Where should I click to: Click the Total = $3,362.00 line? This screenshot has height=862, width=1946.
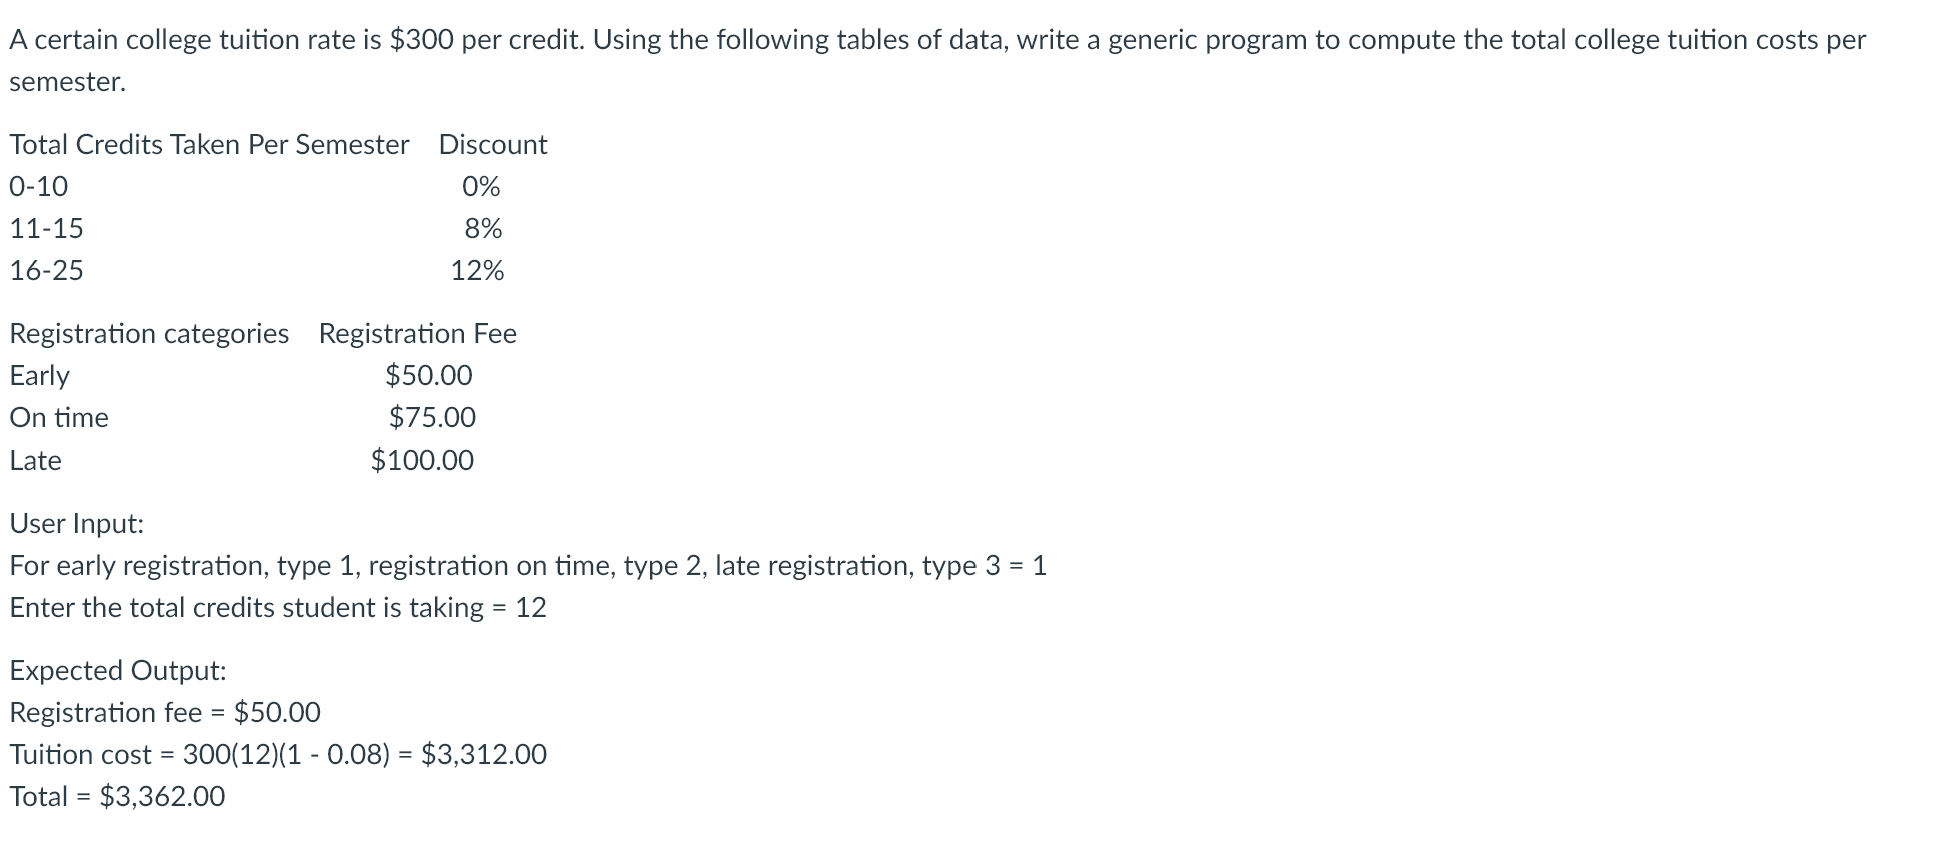pos(117,797)
